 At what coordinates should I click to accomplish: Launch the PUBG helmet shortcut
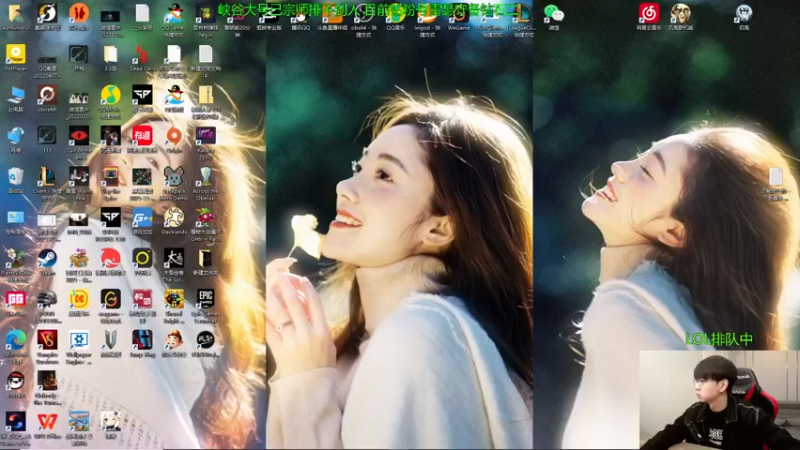[47, 299]
